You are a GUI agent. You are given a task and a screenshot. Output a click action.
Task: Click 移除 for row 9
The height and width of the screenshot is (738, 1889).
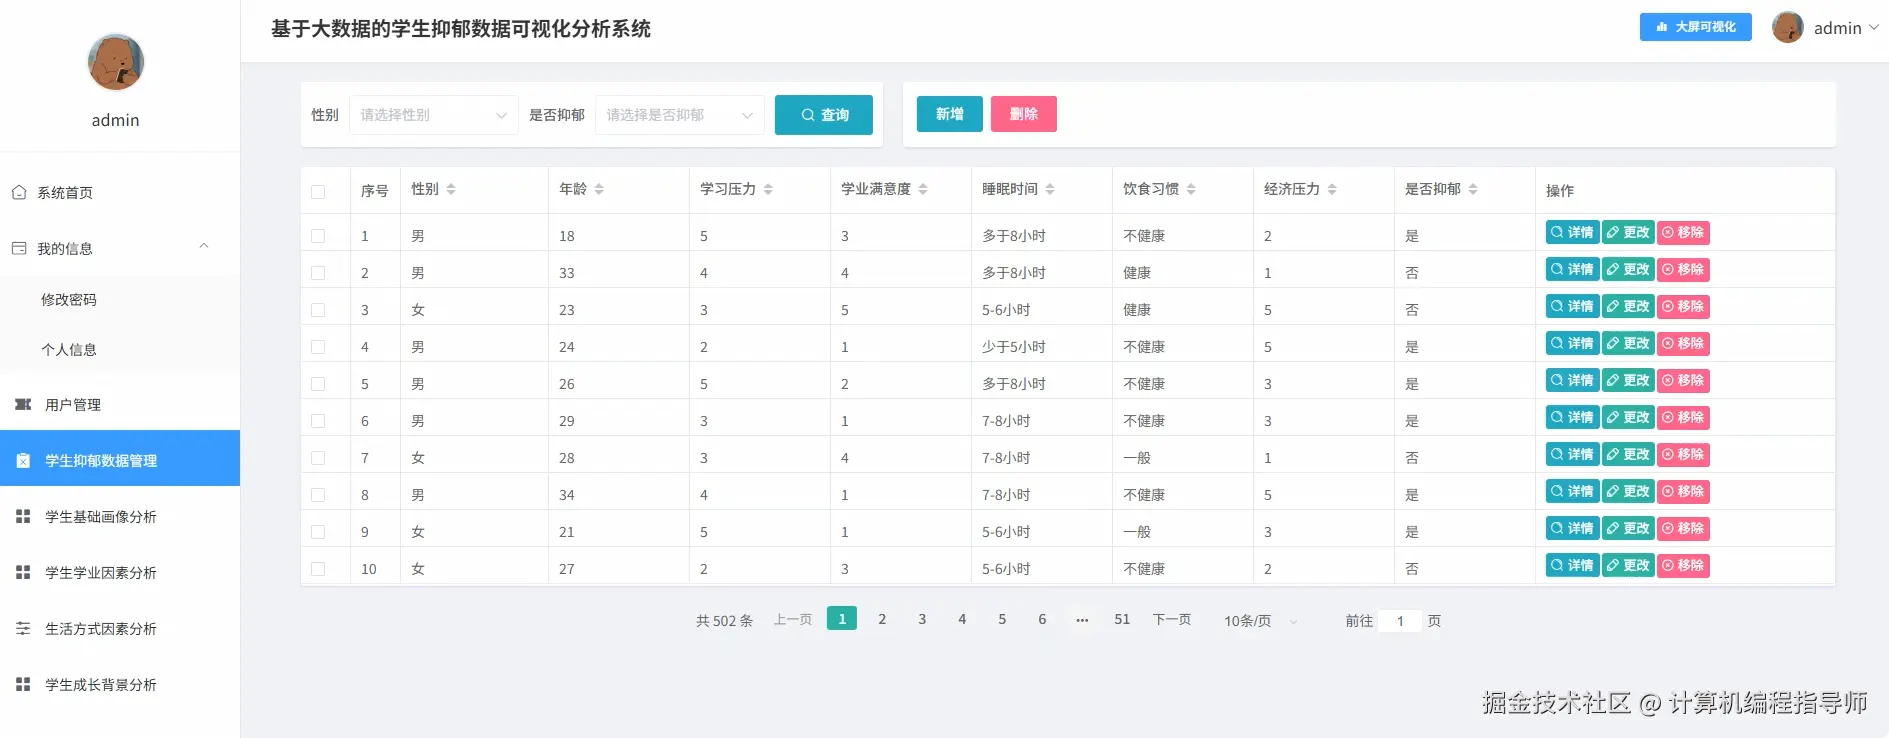(1683, 528)
